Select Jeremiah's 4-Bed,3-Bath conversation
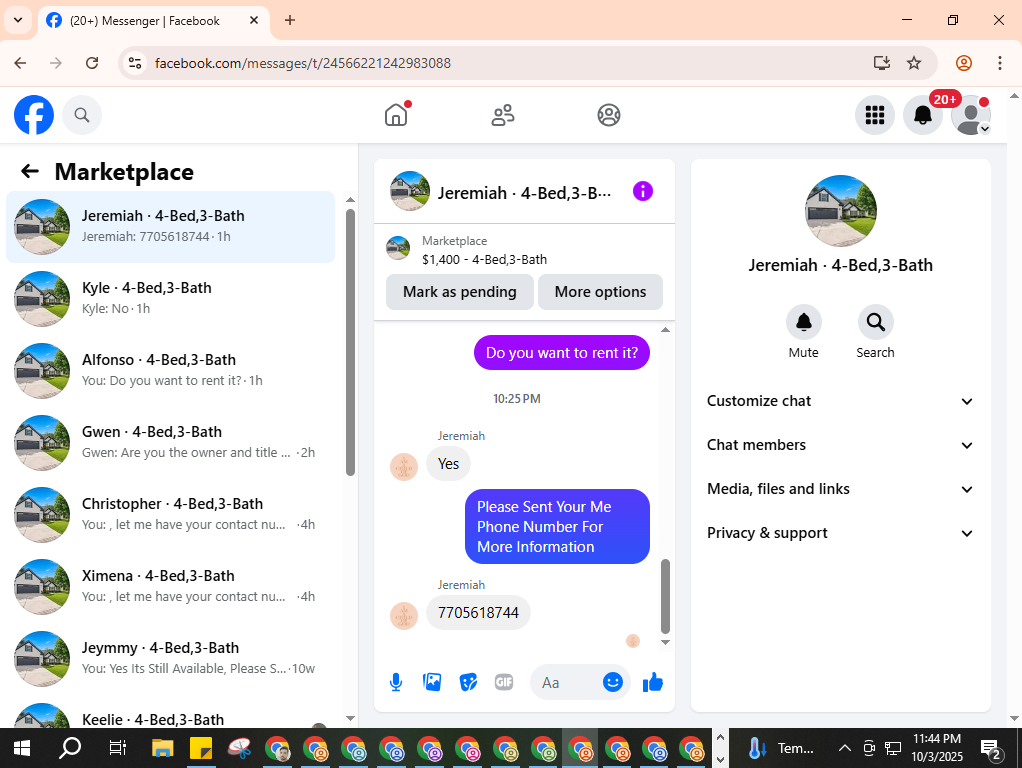1022x768 pixels. (x=171, y=227)
